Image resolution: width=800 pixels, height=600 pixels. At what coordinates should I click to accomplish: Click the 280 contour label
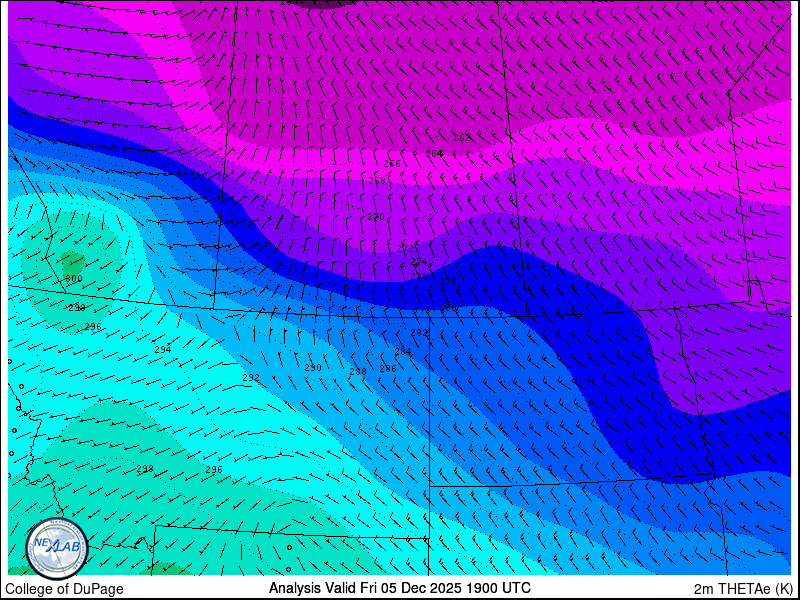point(448,308)
